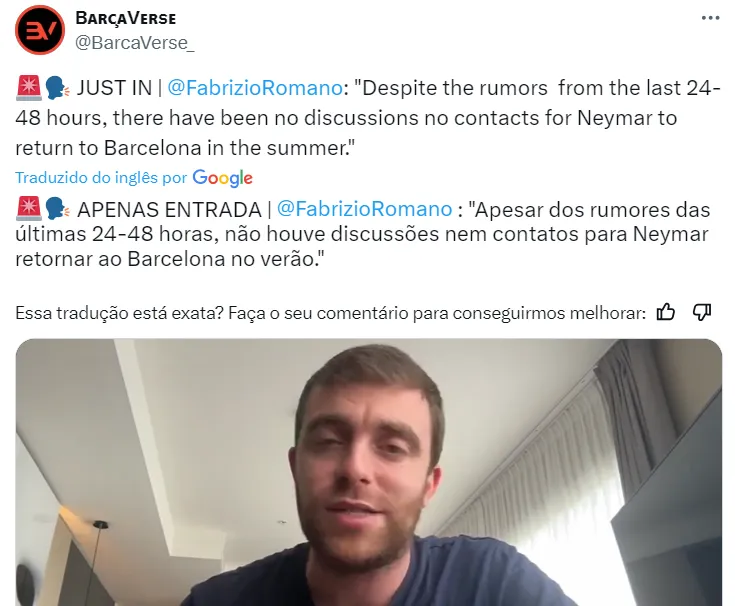Viewport: 735px width, 606px height.
Task: Open the BarçaVerse profile avatar
Action: 40,30
